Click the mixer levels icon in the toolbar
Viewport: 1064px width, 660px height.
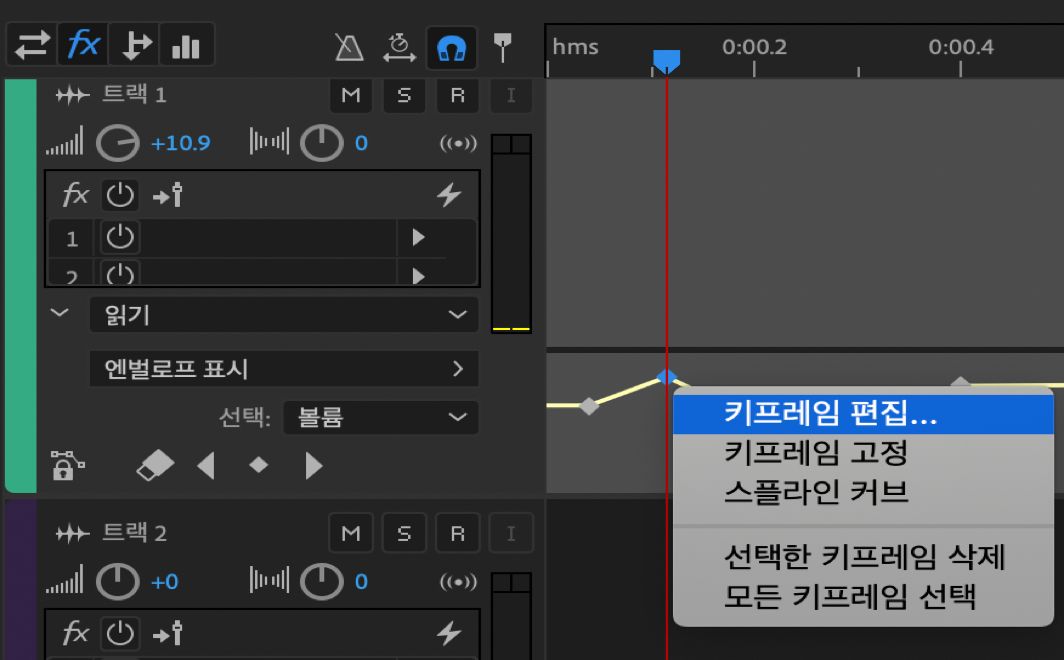[x=187, y=44]
